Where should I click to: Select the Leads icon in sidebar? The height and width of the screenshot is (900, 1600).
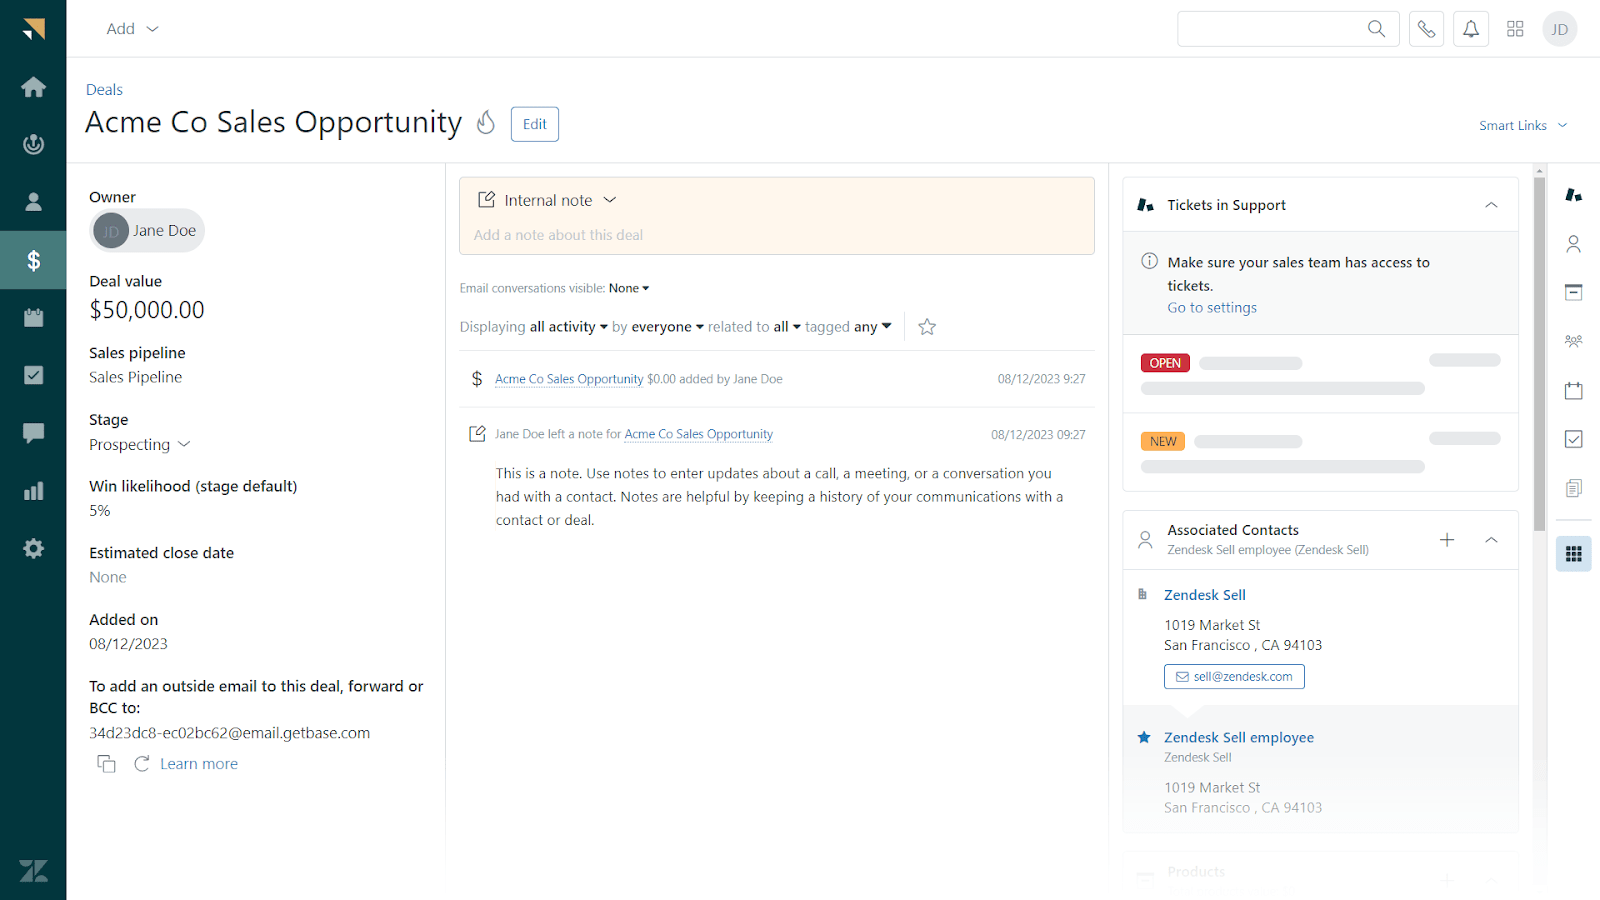tap(33, 144)
